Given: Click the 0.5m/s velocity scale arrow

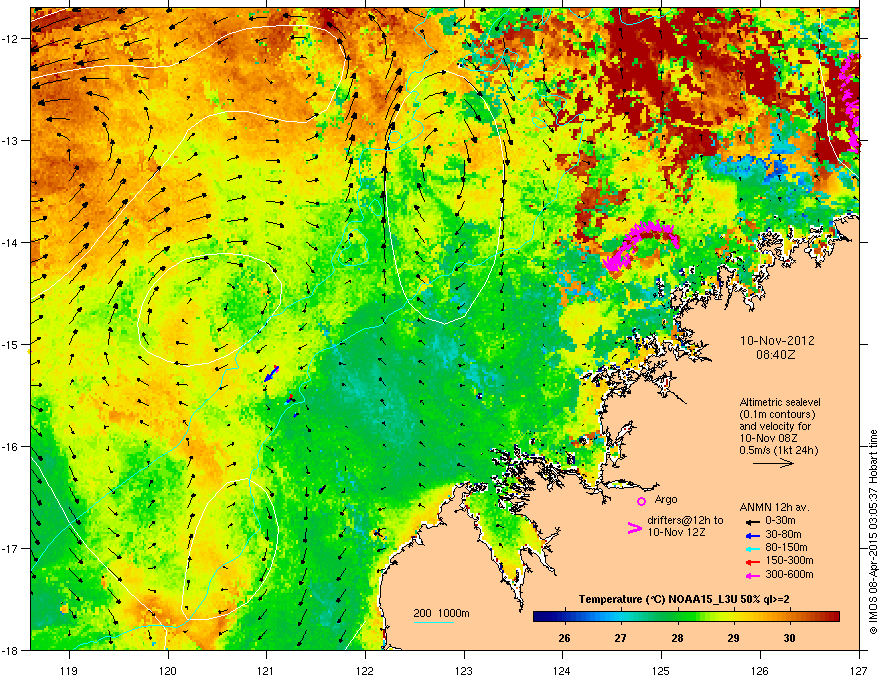Looking at the screenshot, I should (773, 463).
